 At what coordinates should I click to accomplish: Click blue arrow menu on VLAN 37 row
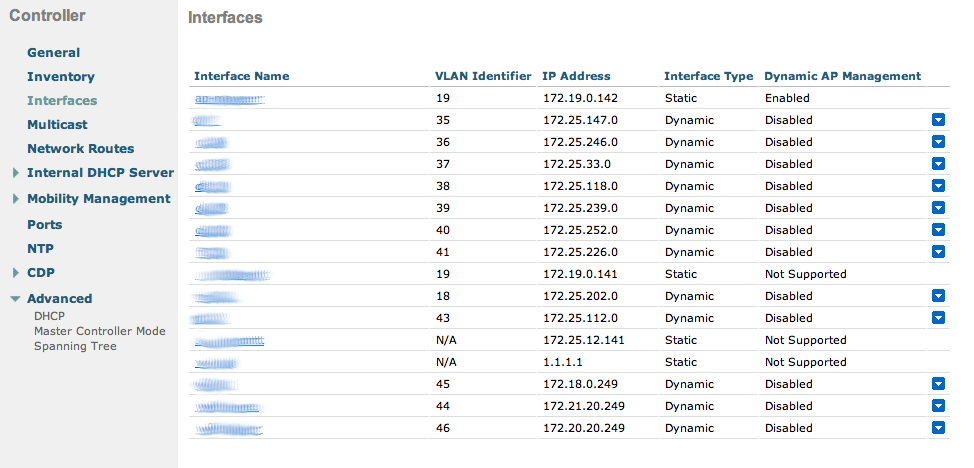(x=938, y=164)
